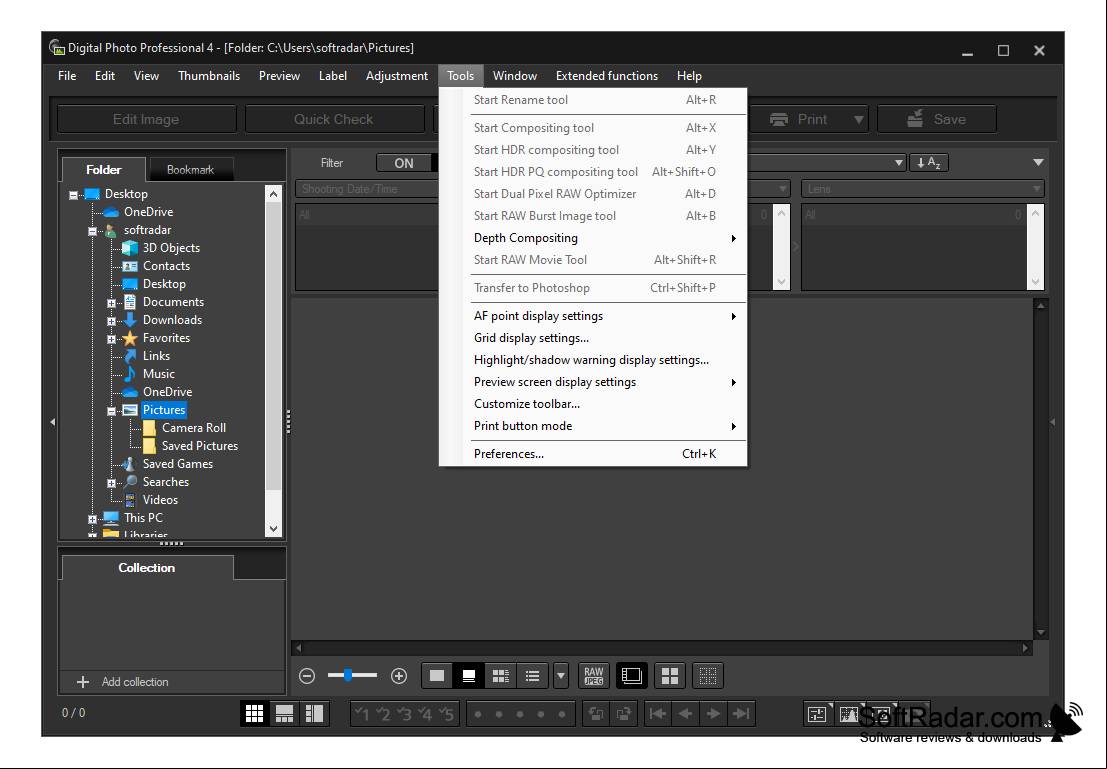Rotate image left
The height and width of the screenshot is (769, 1107).
pos(596,714)
